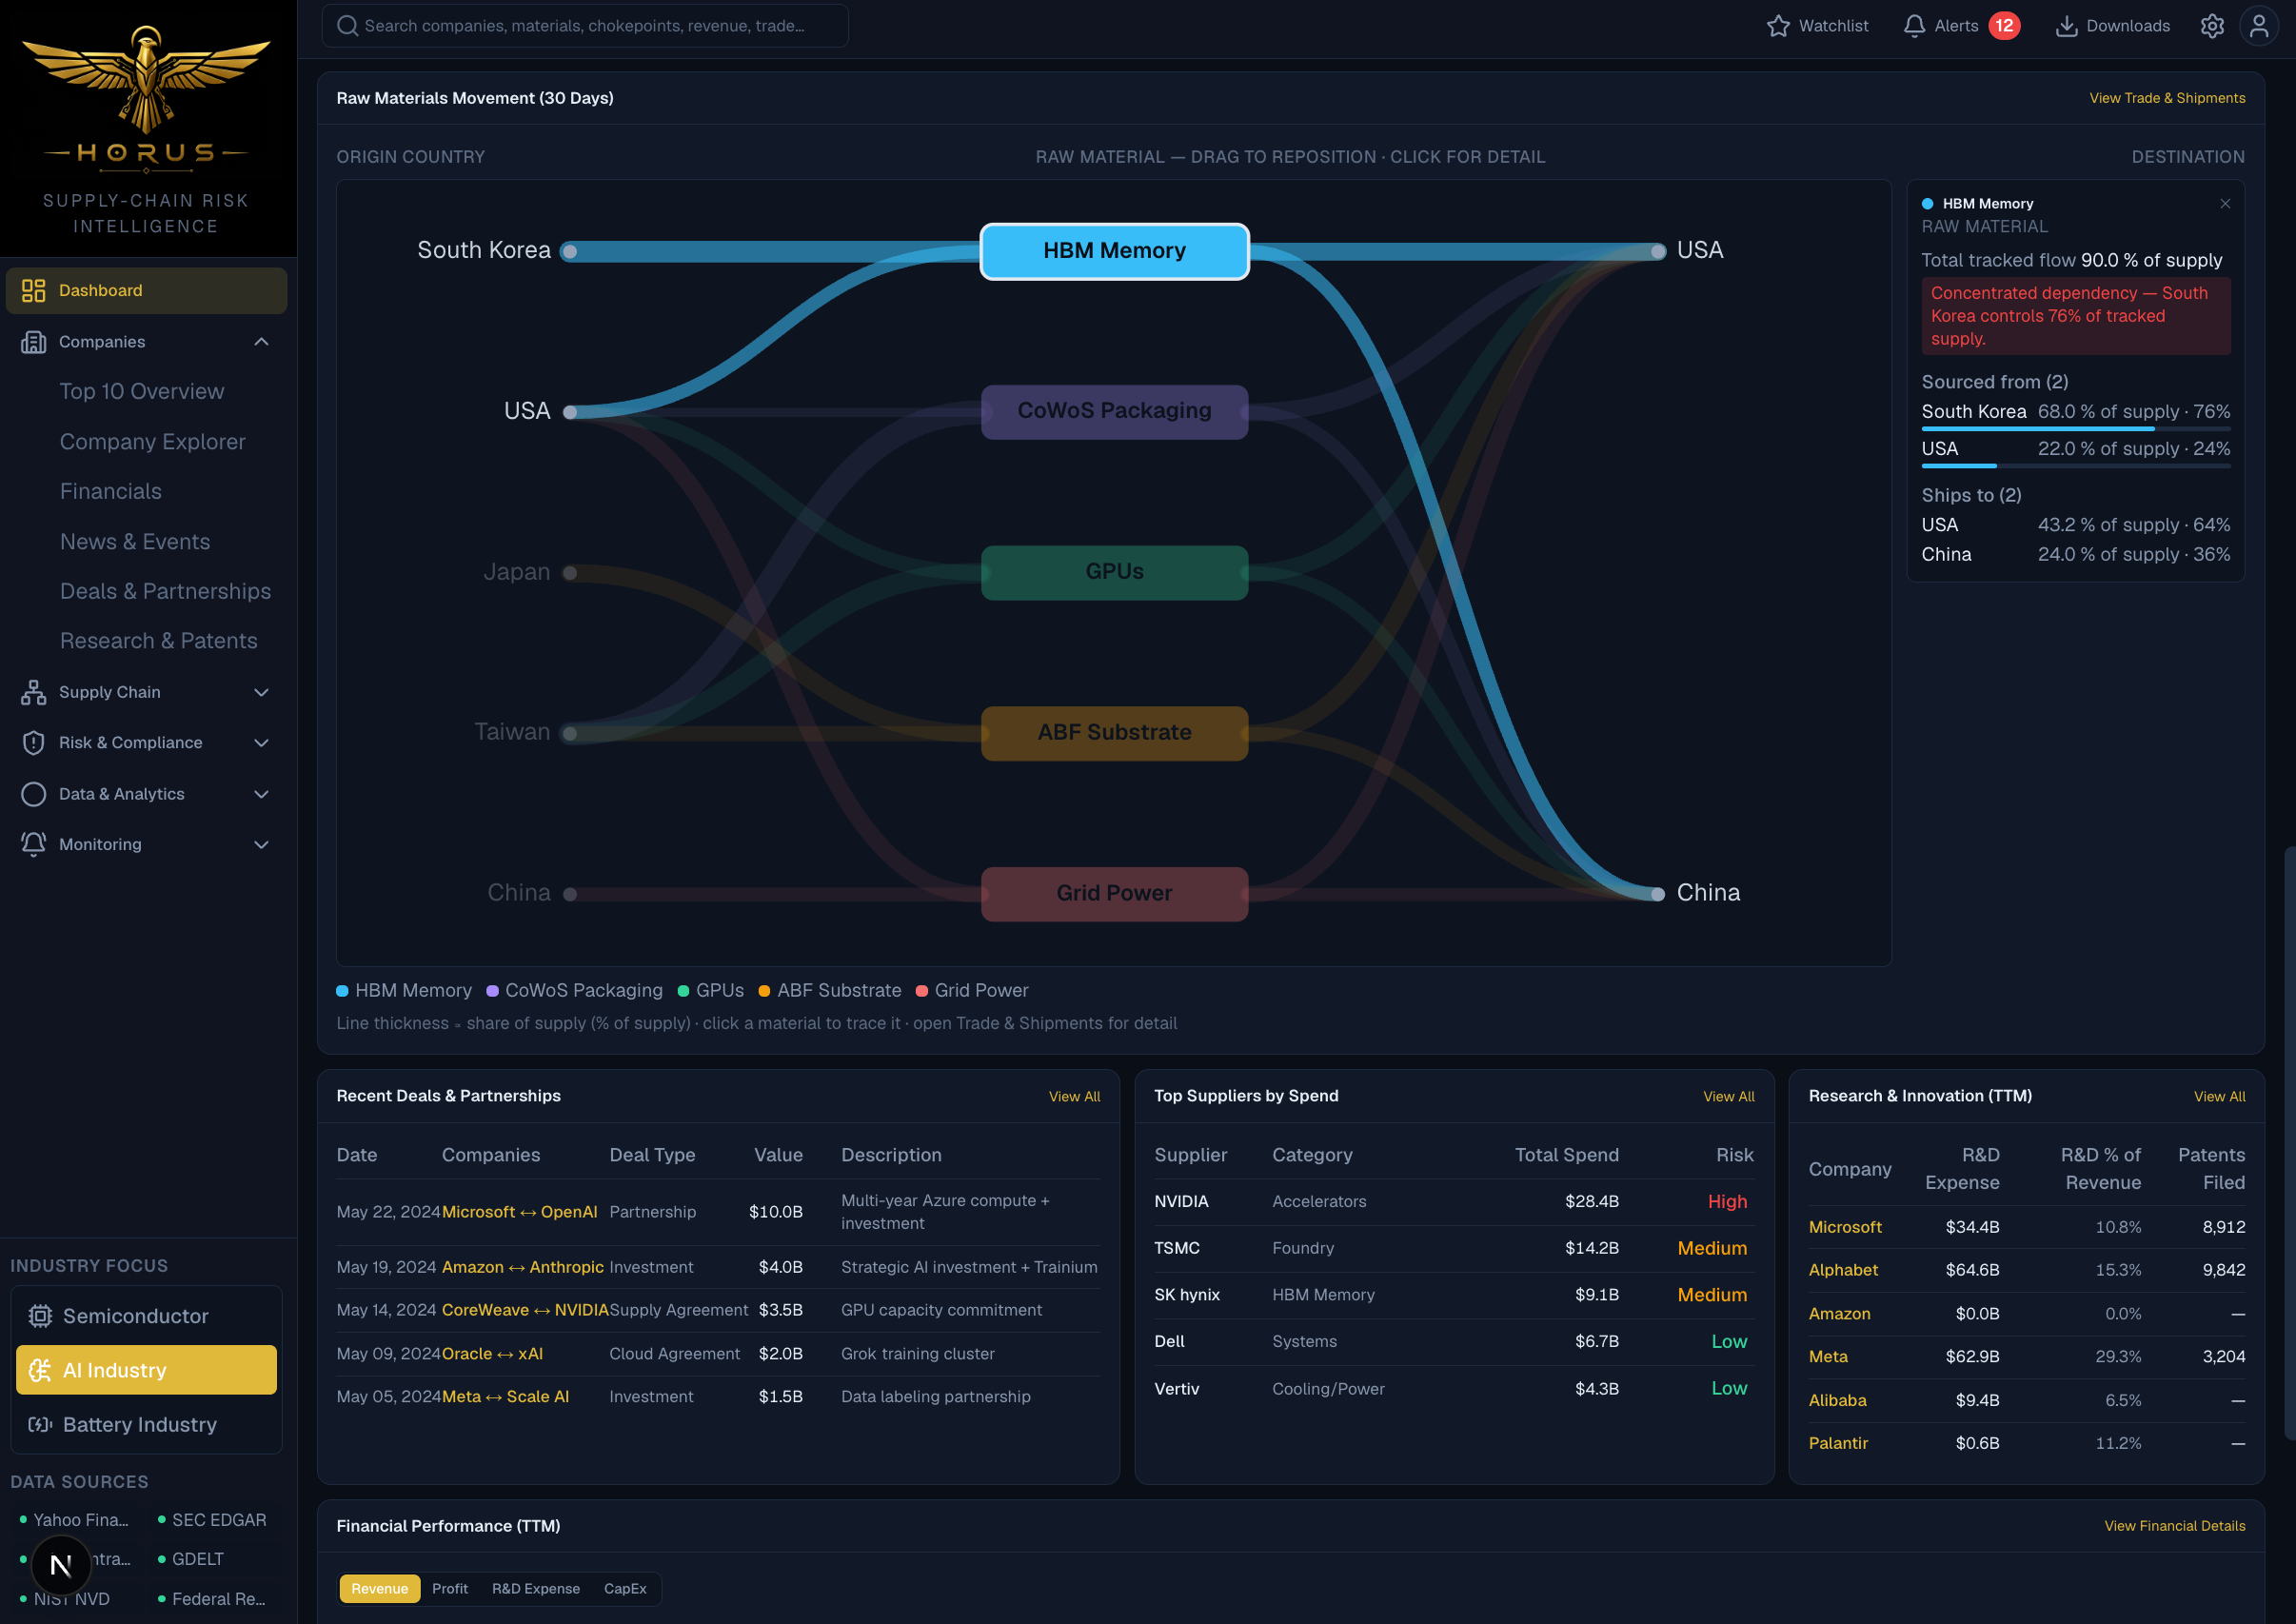Expand the Monitoring chevron
This screenshot has height=1624, width=2296.
click(261, 844)
